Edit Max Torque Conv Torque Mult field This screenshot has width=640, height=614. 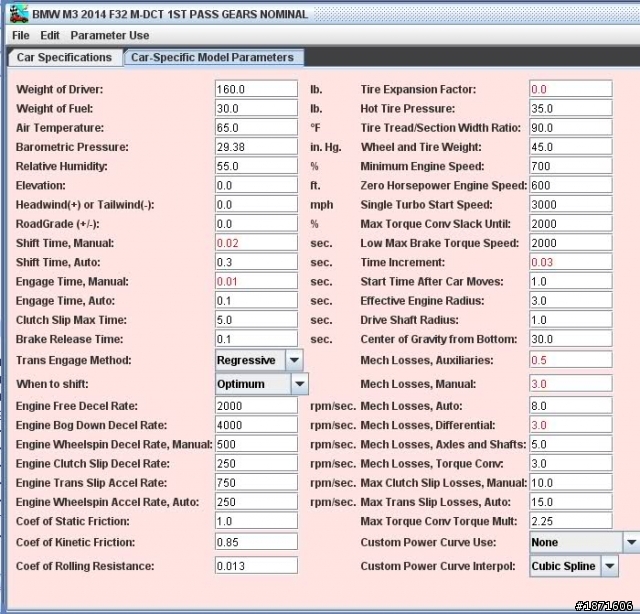click(x=571, y=521)
